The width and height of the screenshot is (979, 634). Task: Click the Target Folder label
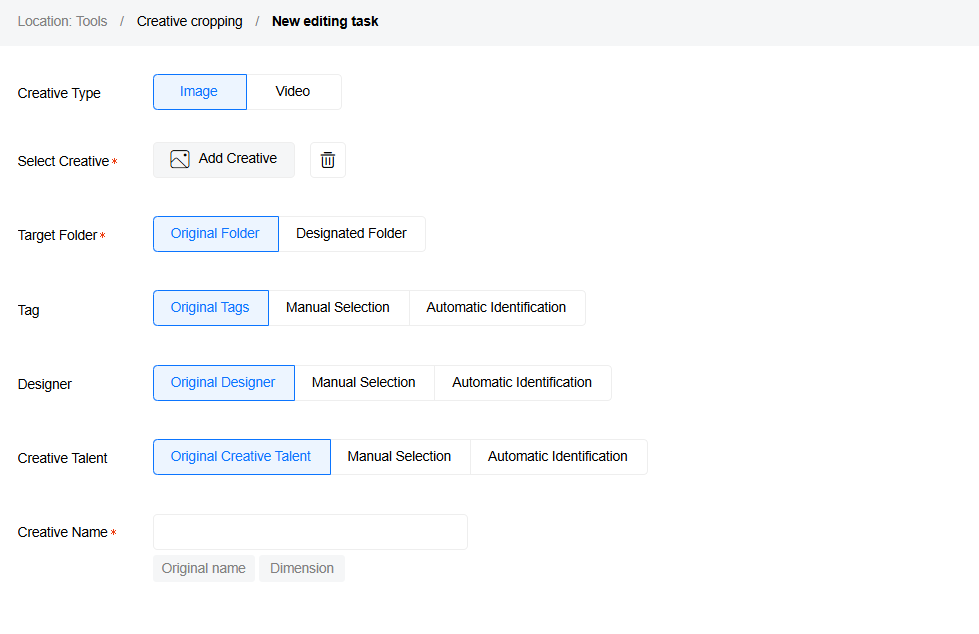tap(57, 235)
